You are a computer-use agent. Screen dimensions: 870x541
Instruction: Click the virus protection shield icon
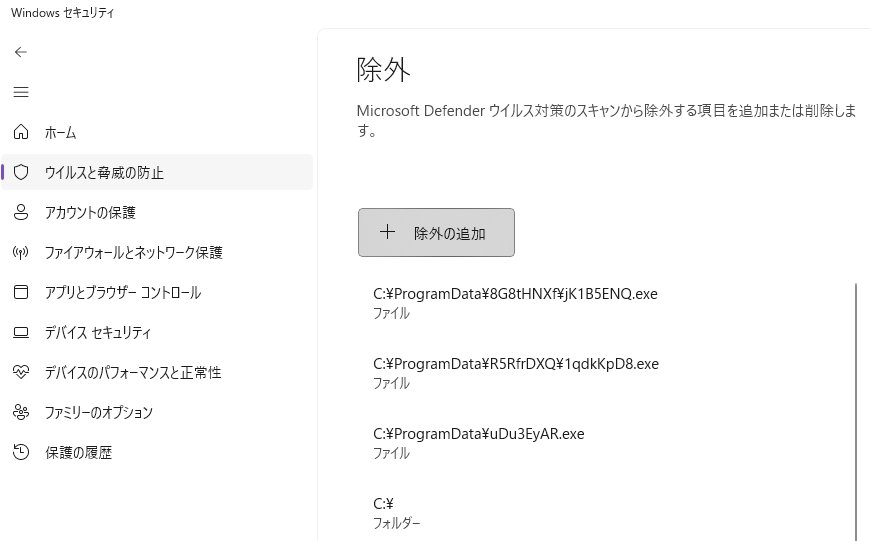point(21,172)
